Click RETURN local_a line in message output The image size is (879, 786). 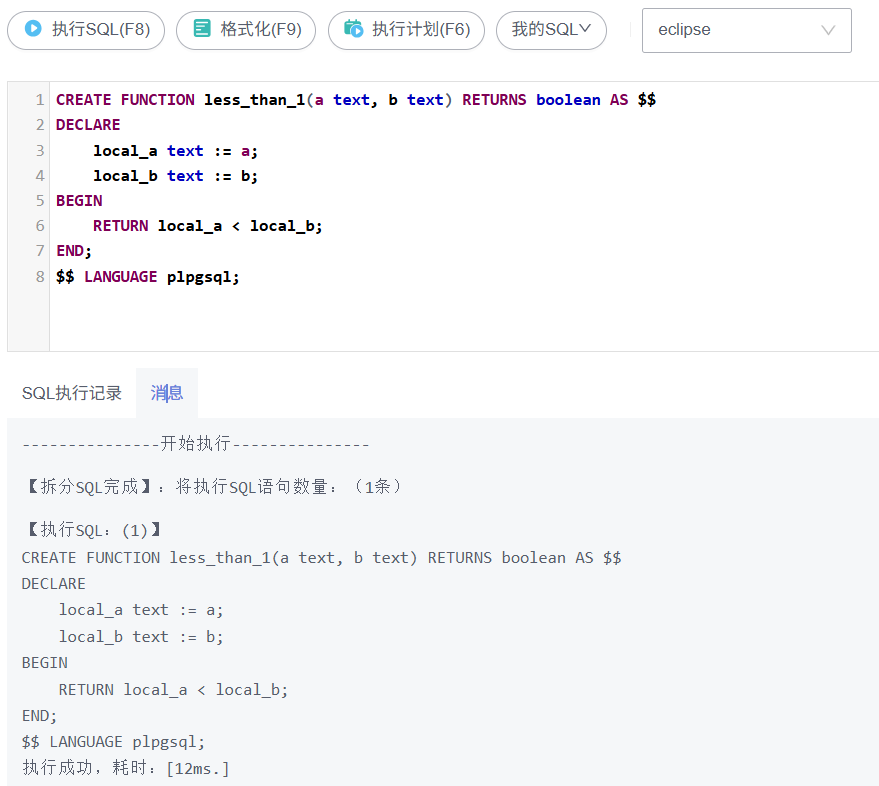click(x=173, y=690)
